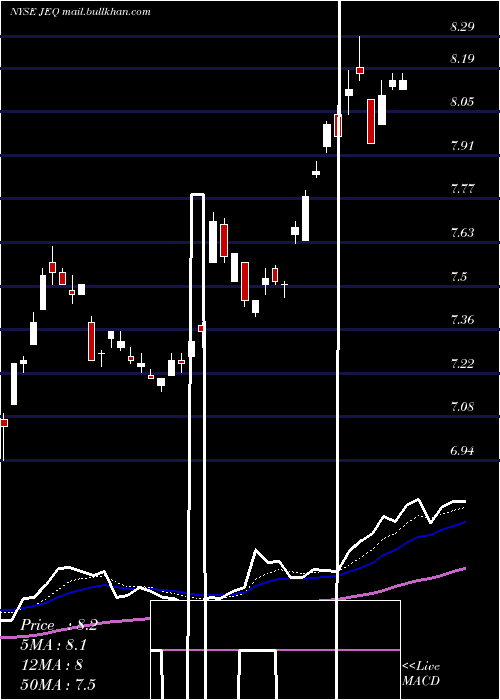Click the Price : 8.2 readout
Image resolution: width=500 pixels, height=700 pixels.
[x=58, y=625]
